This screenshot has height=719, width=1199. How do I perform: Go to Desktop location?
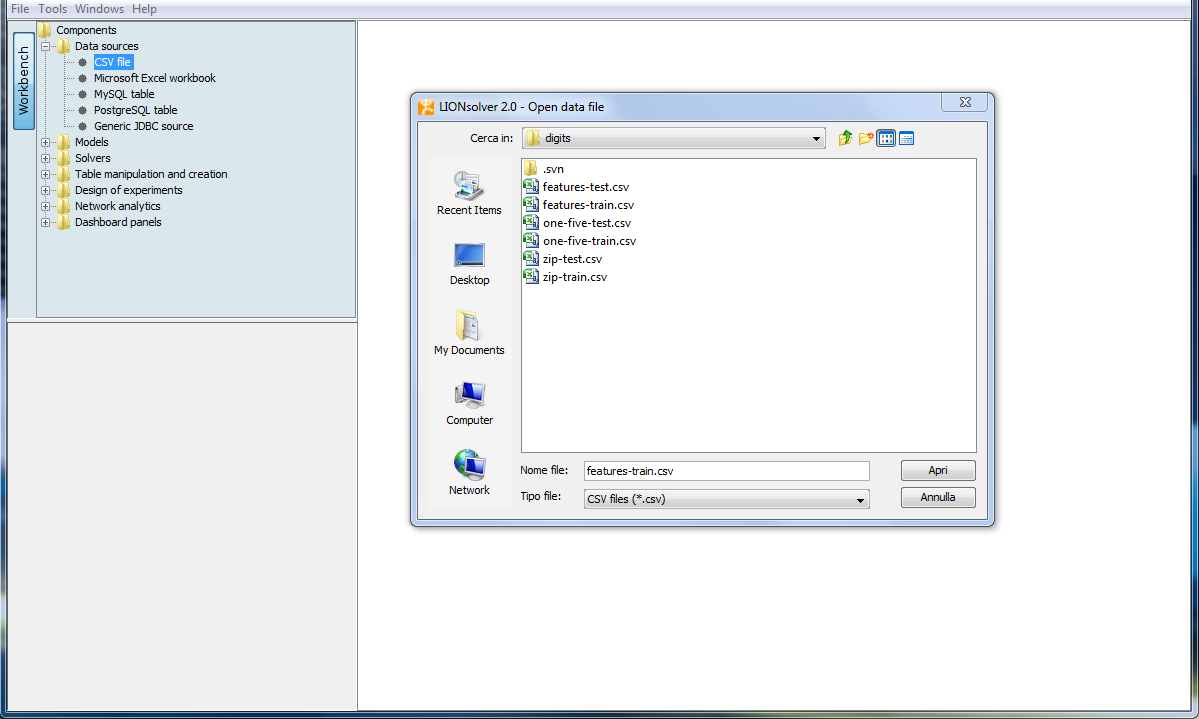(469, 263)
